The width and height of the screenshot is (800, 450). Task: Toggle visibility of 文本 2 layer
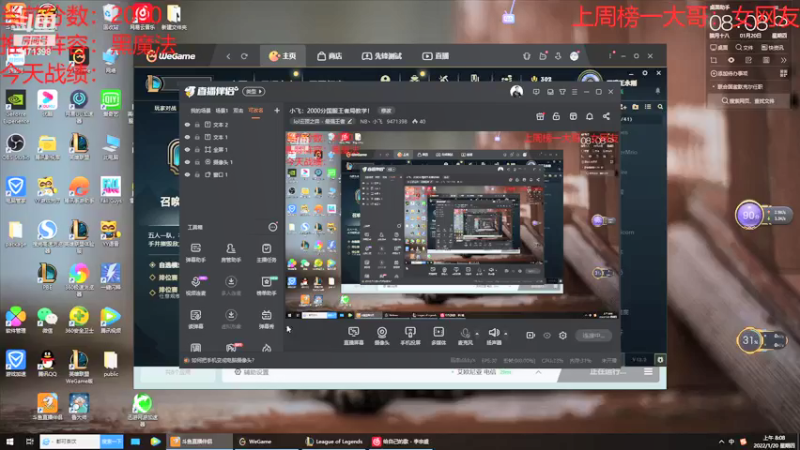tap(187, 124)
